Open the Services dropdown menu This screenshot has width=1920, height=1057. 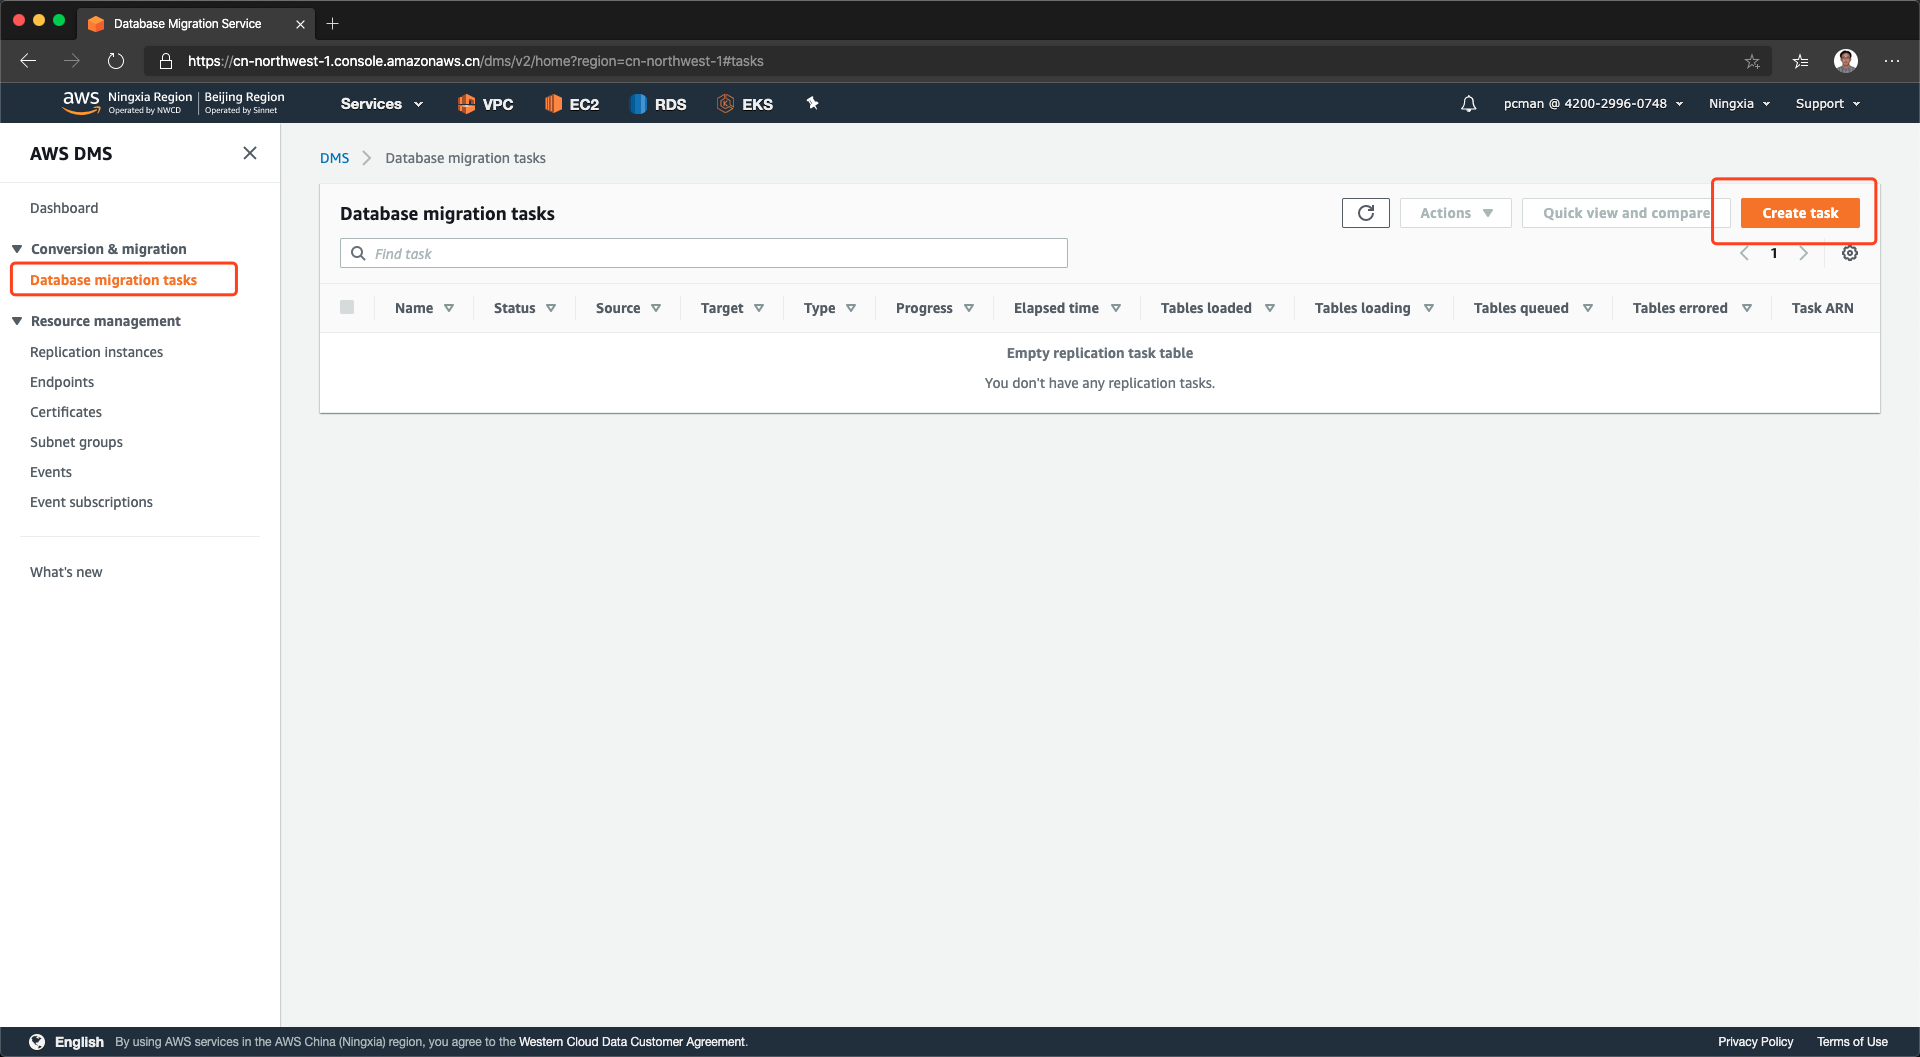pyautogui.click(x=381, y=104)
